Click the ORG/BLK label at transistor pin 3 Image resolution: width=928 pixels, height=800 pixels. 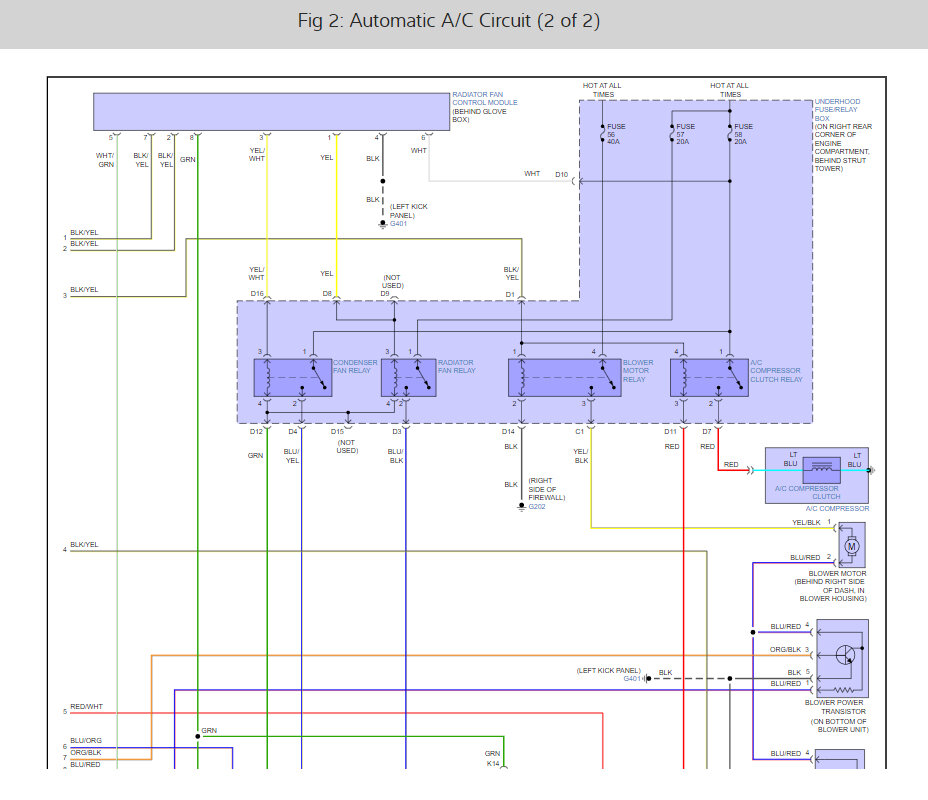click(785, 649)
